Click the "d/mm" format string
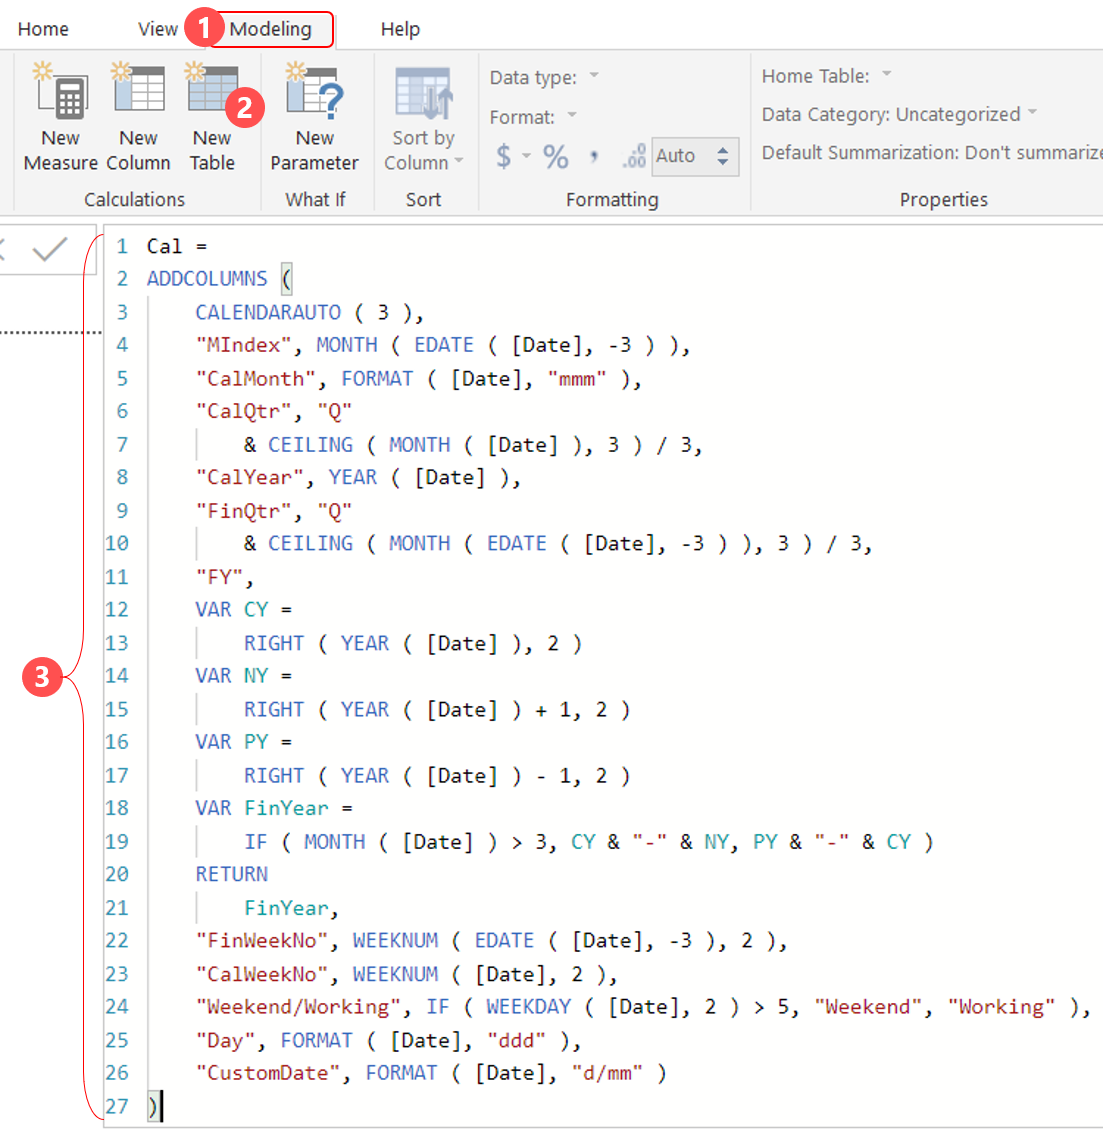Image resolution: width=1103 pixels, height=1140 pixels. pyautogui.click(x=607, y=1072)
